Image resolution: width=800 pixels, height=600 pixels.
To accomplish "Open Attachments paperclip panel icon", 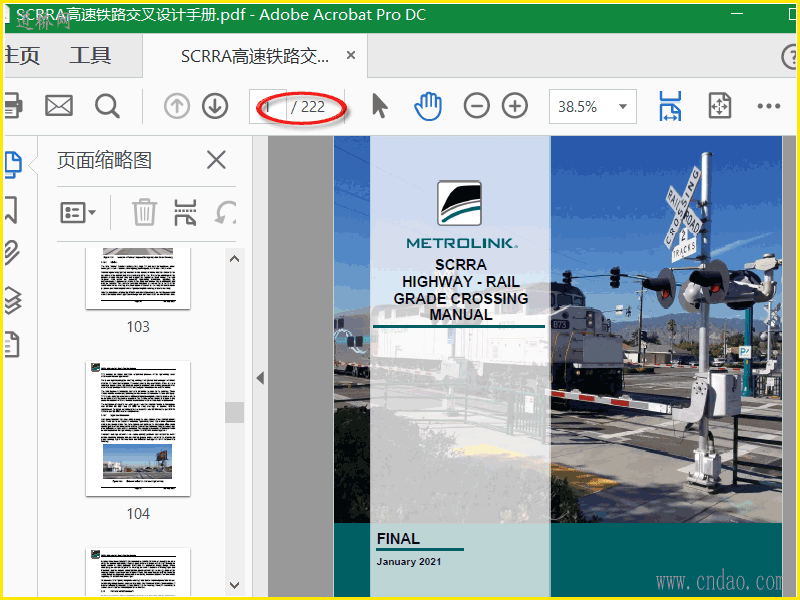I will (x=12, y=253).
